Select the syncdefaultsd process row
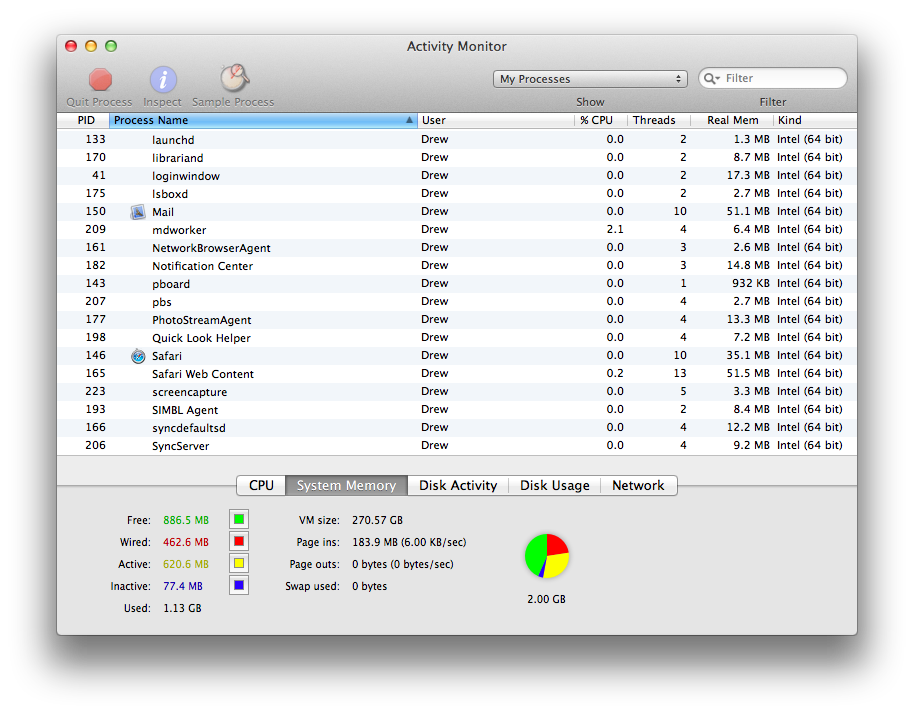Image resolution: width=914 pixels, height=714 pixels. (457, 428)
